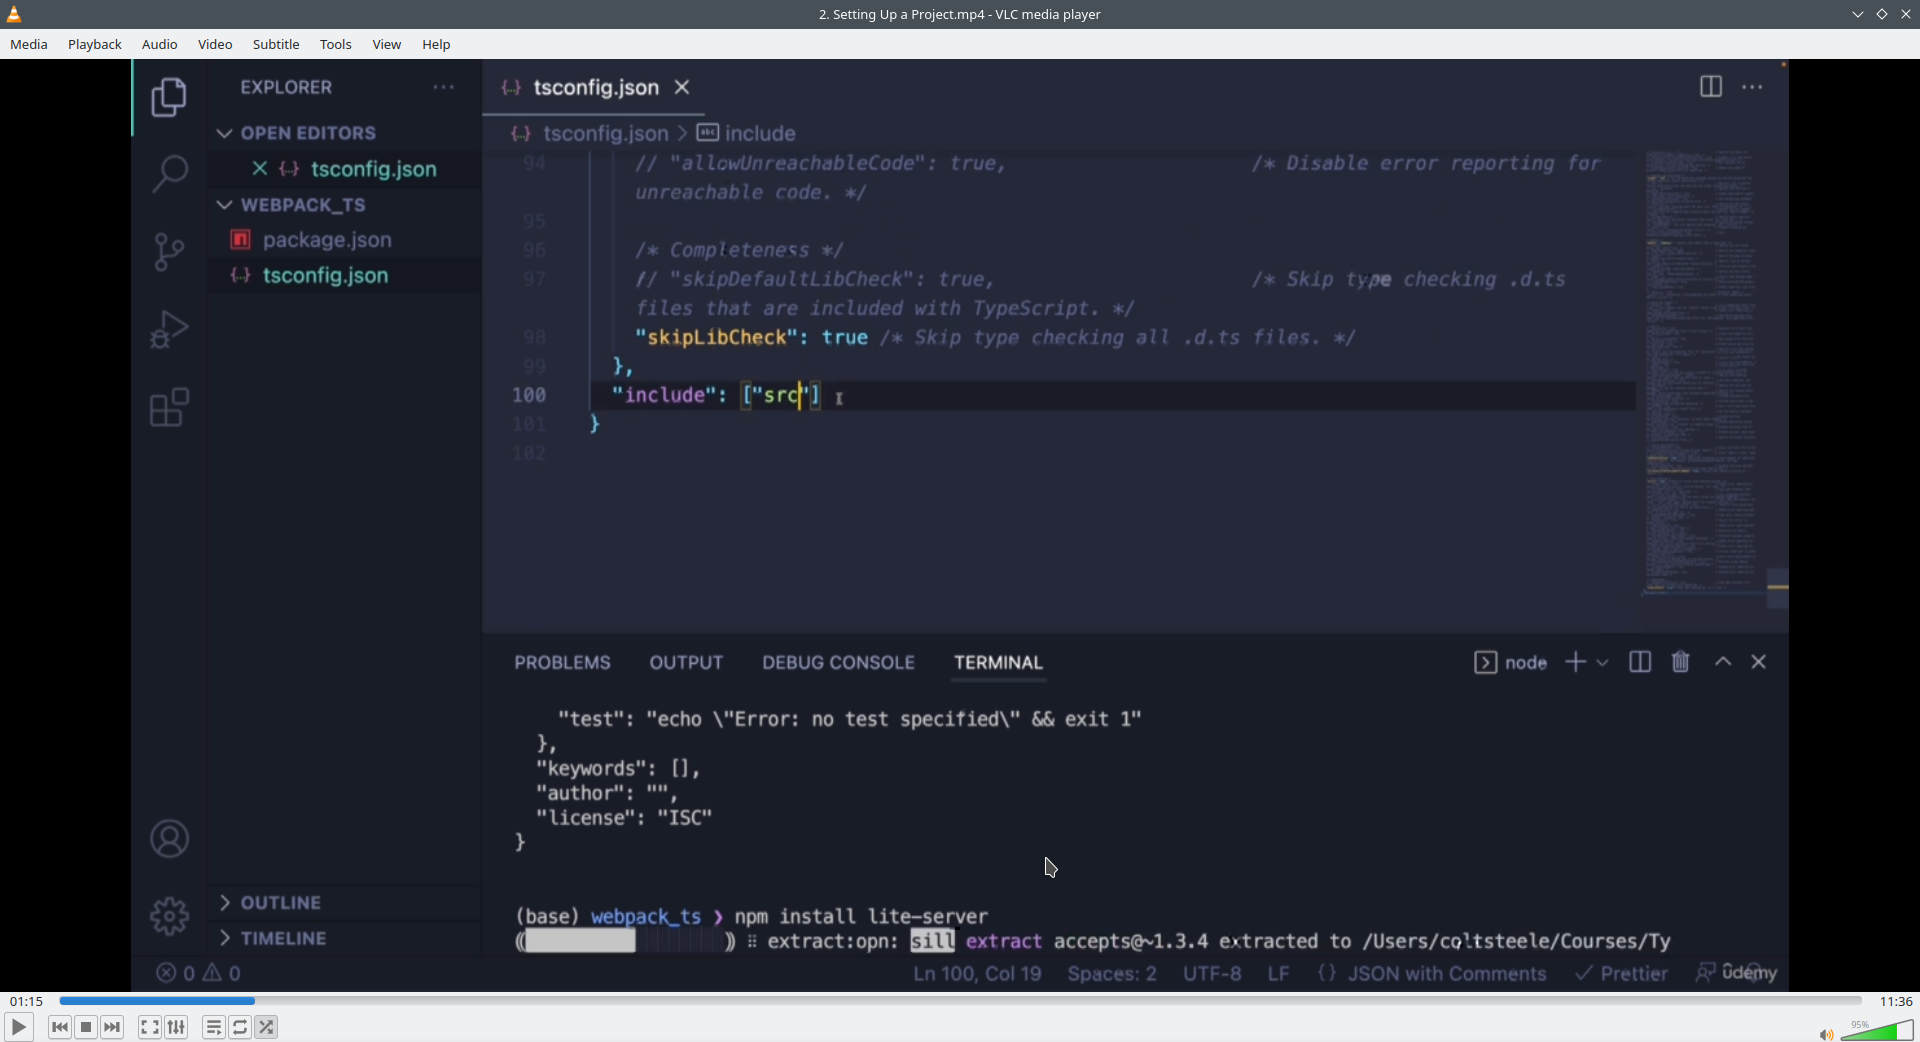Select tsconfig.json in WEBPACK_TS tree
Image resolution: width=1920 pixels, height=1042 pixels.
point(325,275)
